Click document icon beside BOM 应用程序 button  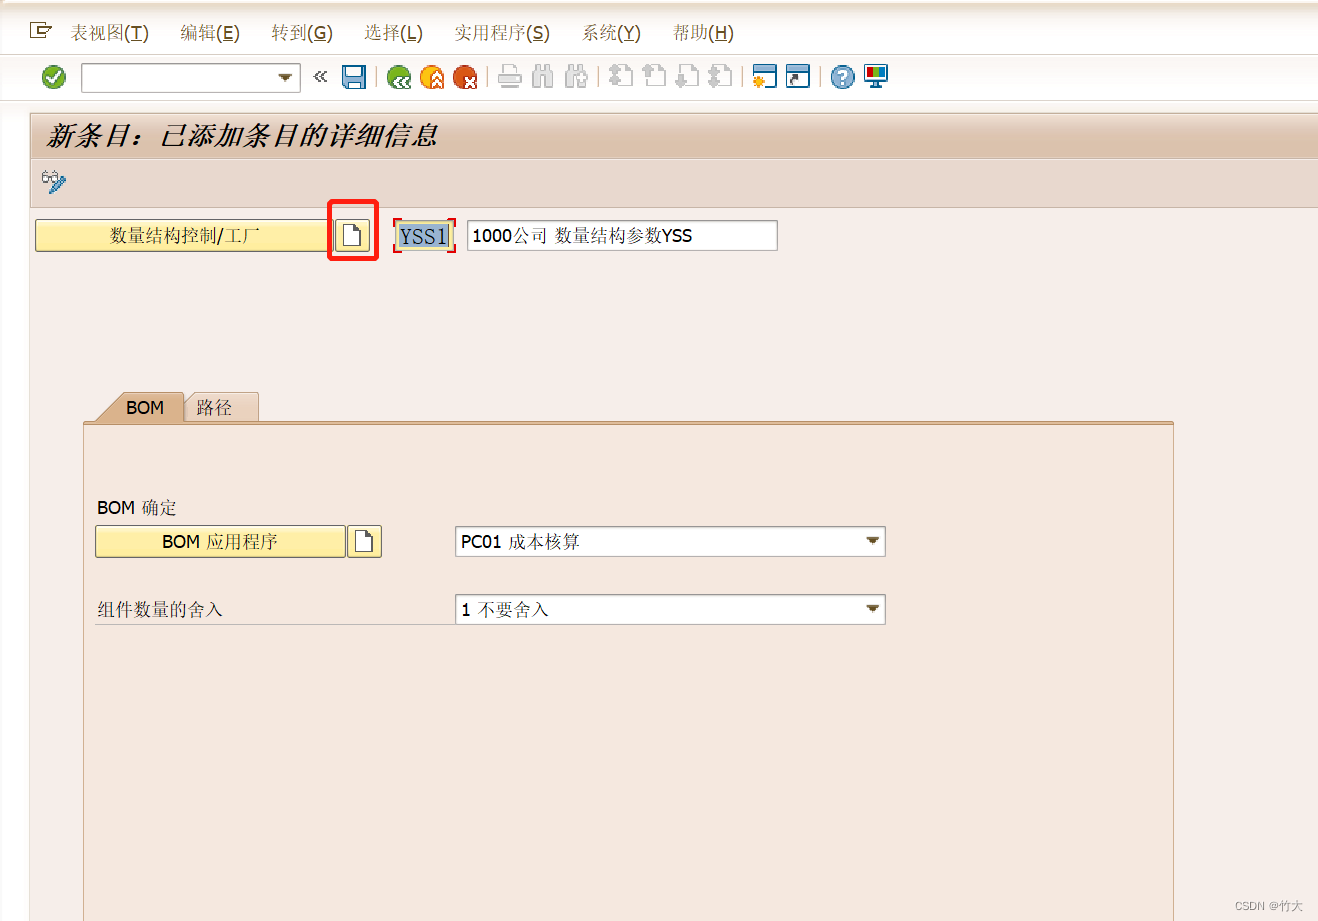click(364, 542)
